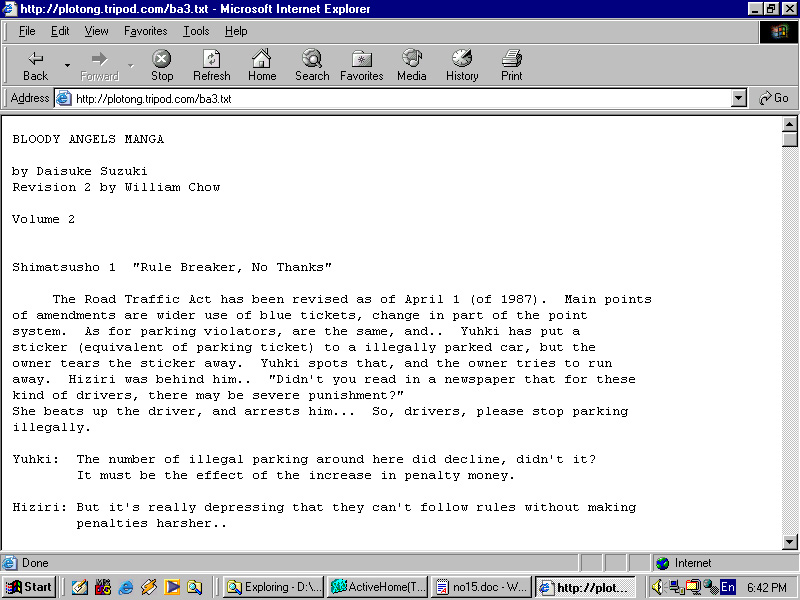Image resolution: width=800 pixels, height=600 pixels.
Task: Open the View menu
Action: 96,31
